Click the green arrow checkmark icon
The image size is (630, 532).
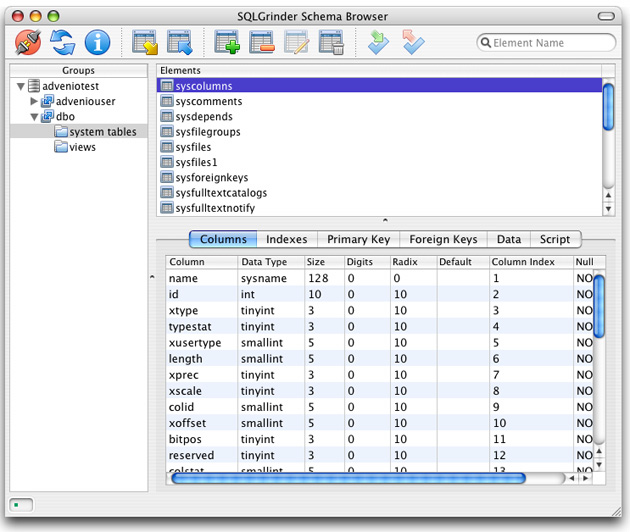pyautogui.click(x=378, y=42)
